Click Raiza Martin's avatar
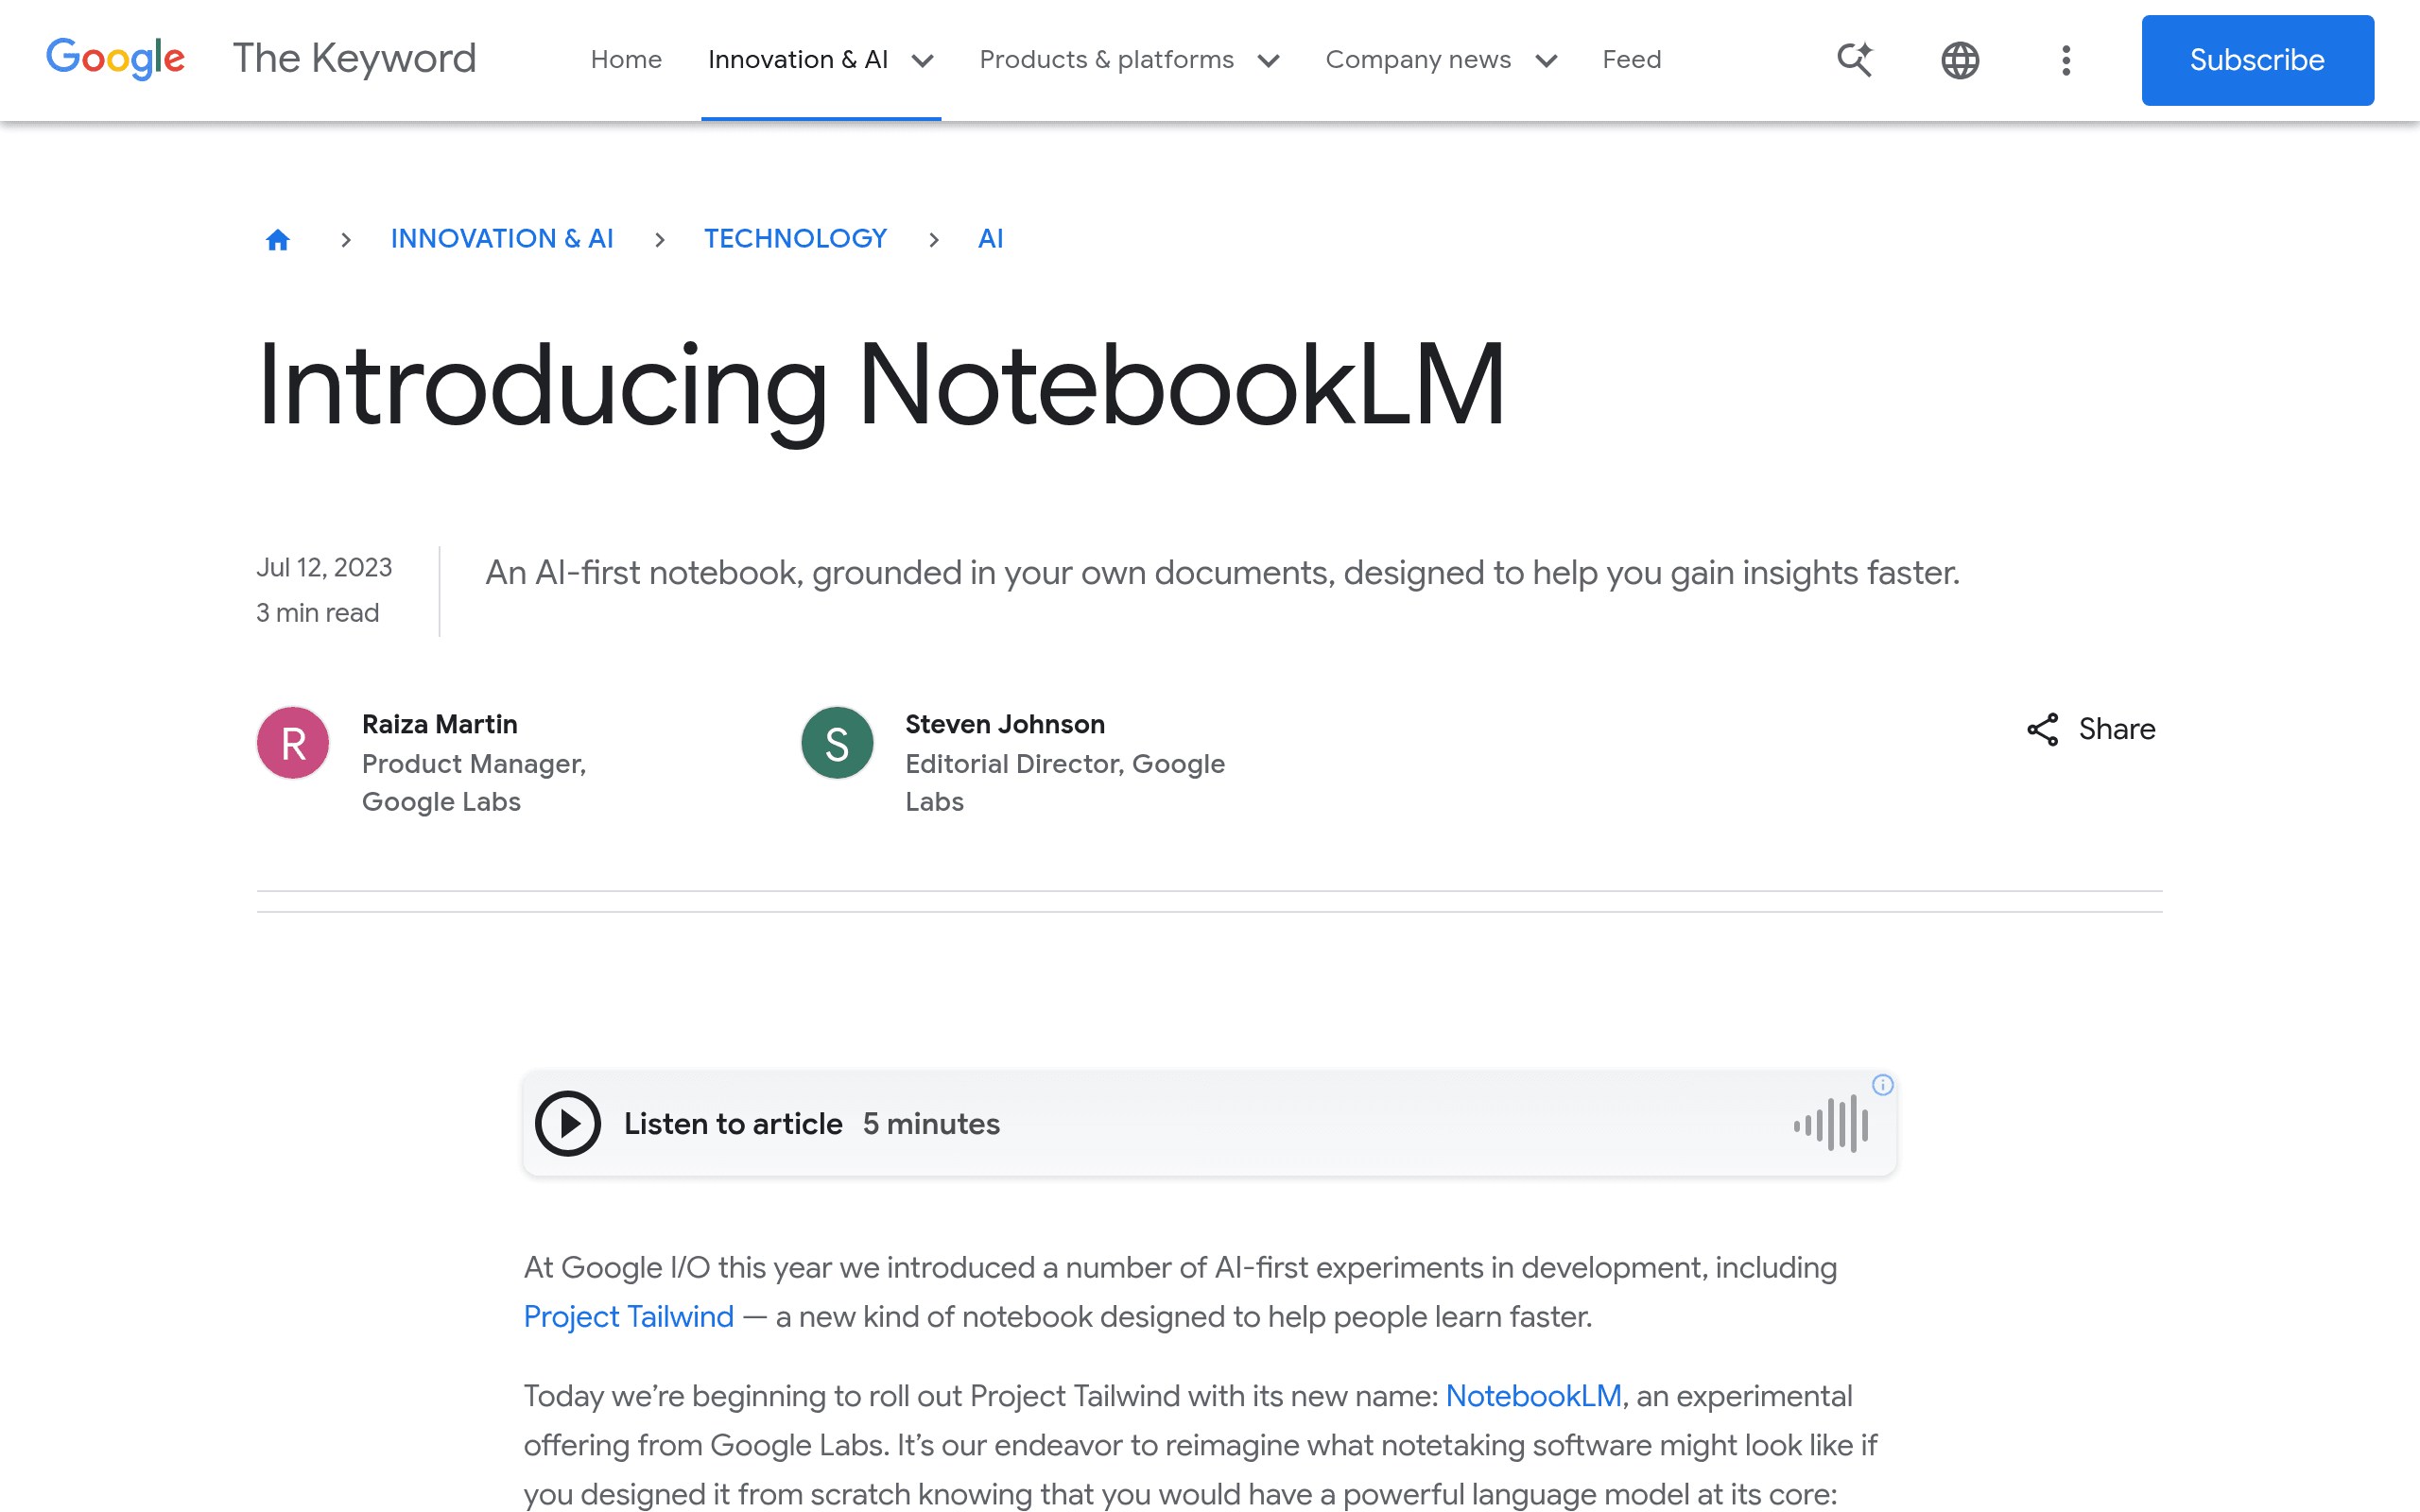The height and width of the screenshot is (1512, 2420). point(293,743)
